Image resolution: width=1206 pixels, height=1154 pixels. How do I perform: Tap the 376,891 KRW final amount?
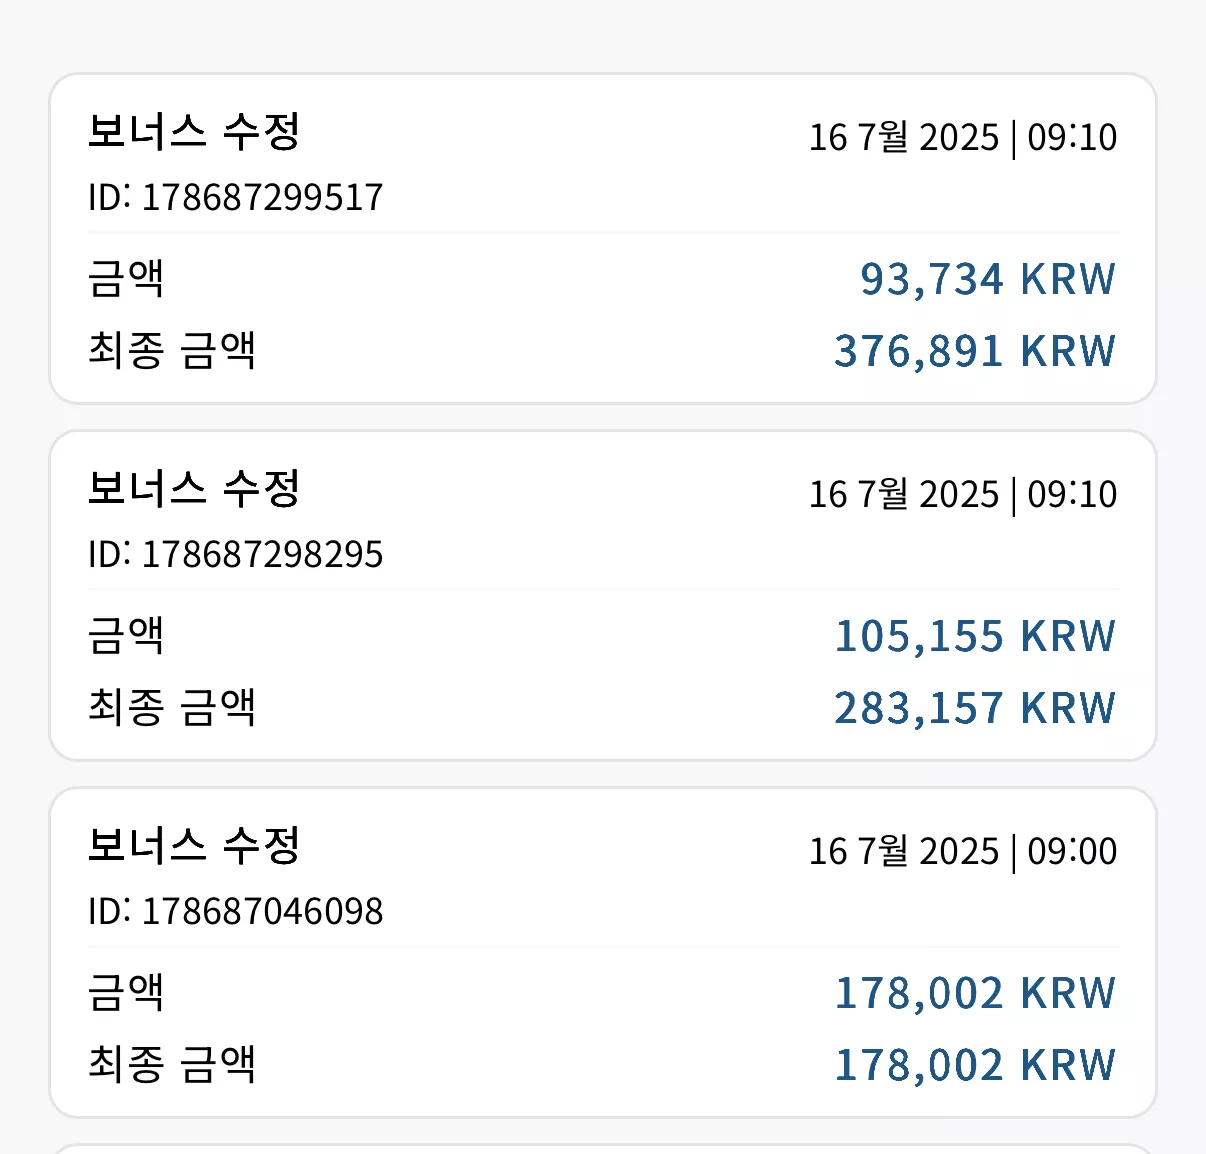975,351
